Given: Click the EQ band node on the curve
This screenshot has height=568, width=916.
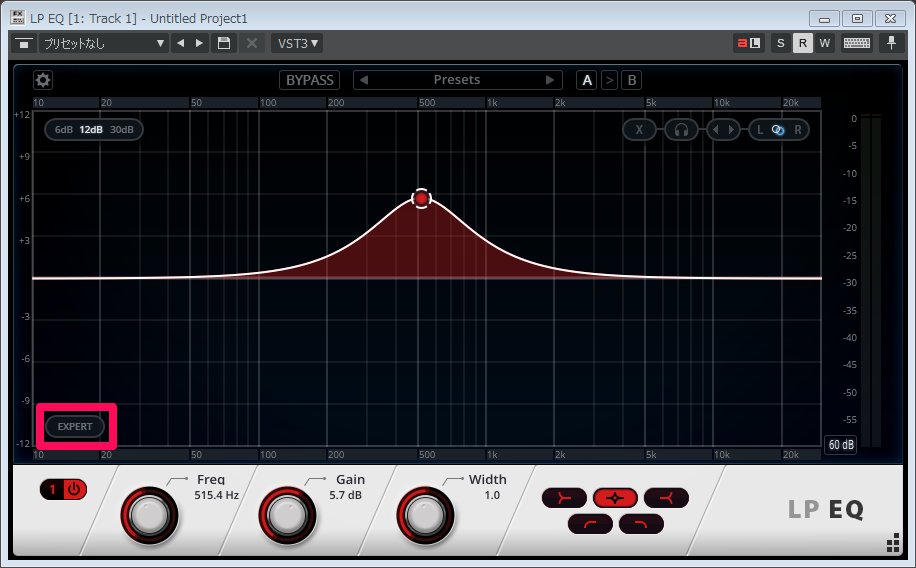Looking at the screenshot, I should point(422,199).
